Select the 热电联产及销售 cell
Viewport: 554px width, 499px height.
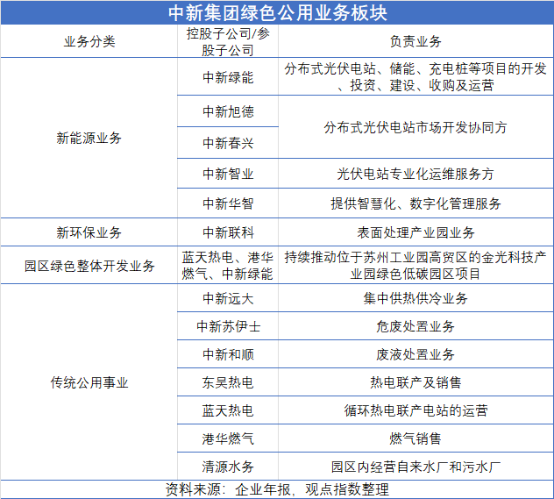(416, 382)
